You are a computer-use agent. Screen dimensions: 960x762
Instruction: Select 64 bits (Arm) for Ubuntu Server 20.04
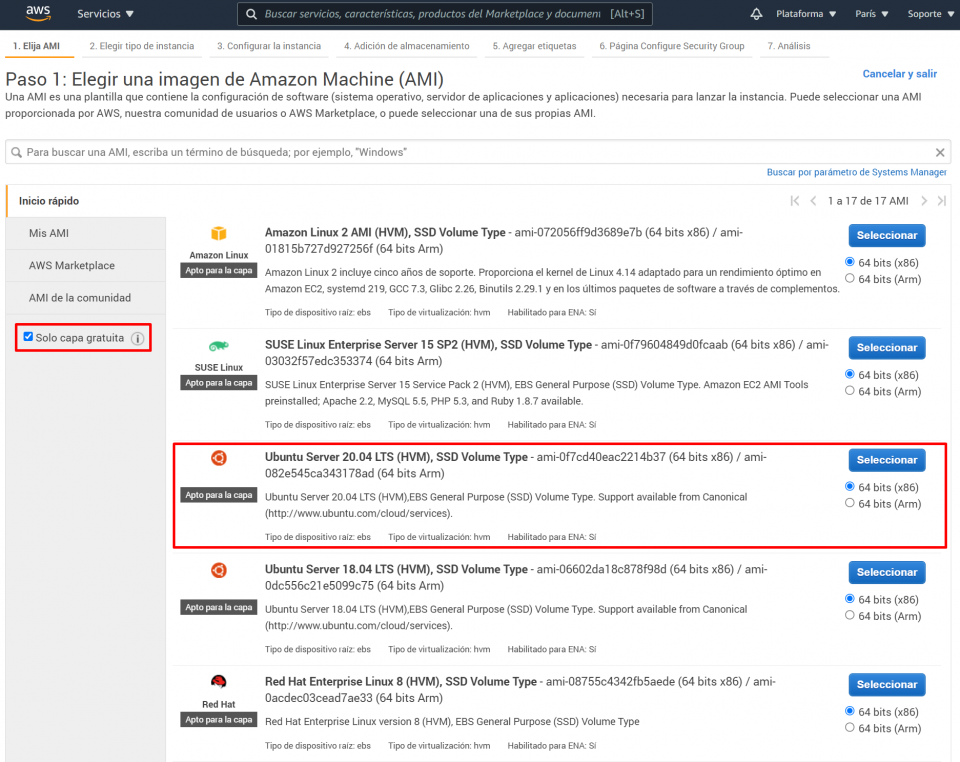pos(848,503)
